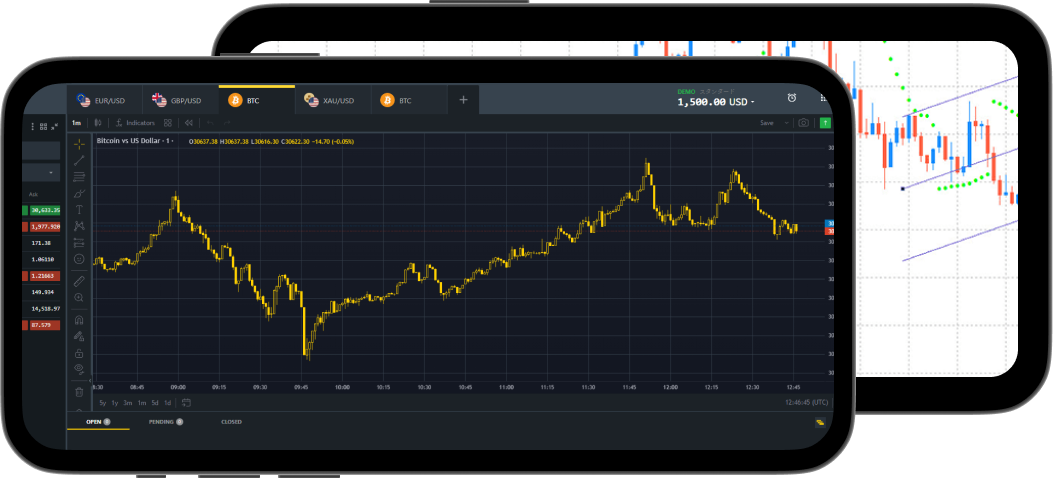This screenshot has height=478, width=1053.
Task: Set chart range to 1d
Action: 168,403
